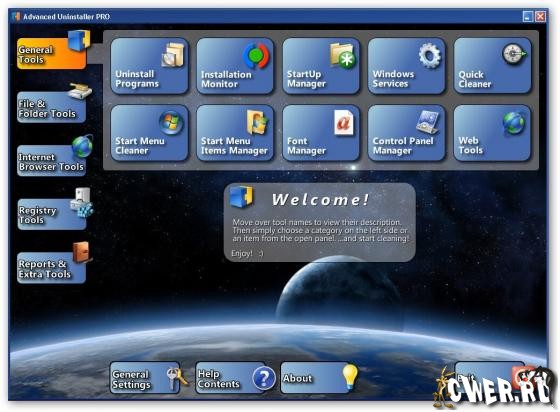Open StartUp Manager
560x412 pixels.
click(321, 66)
